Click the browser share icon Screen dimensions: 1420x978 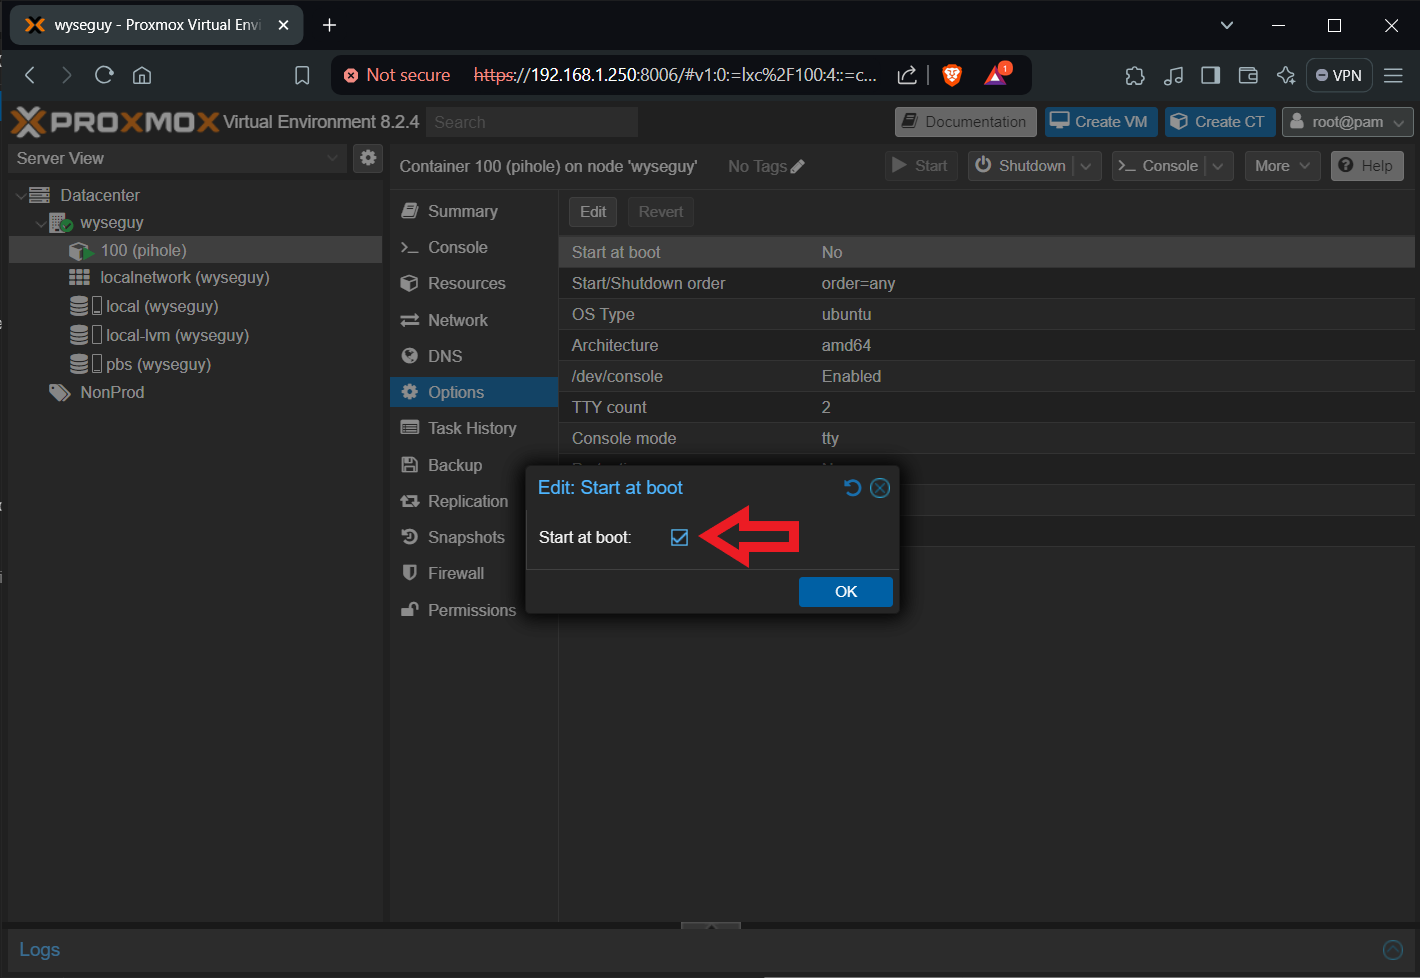907,75
